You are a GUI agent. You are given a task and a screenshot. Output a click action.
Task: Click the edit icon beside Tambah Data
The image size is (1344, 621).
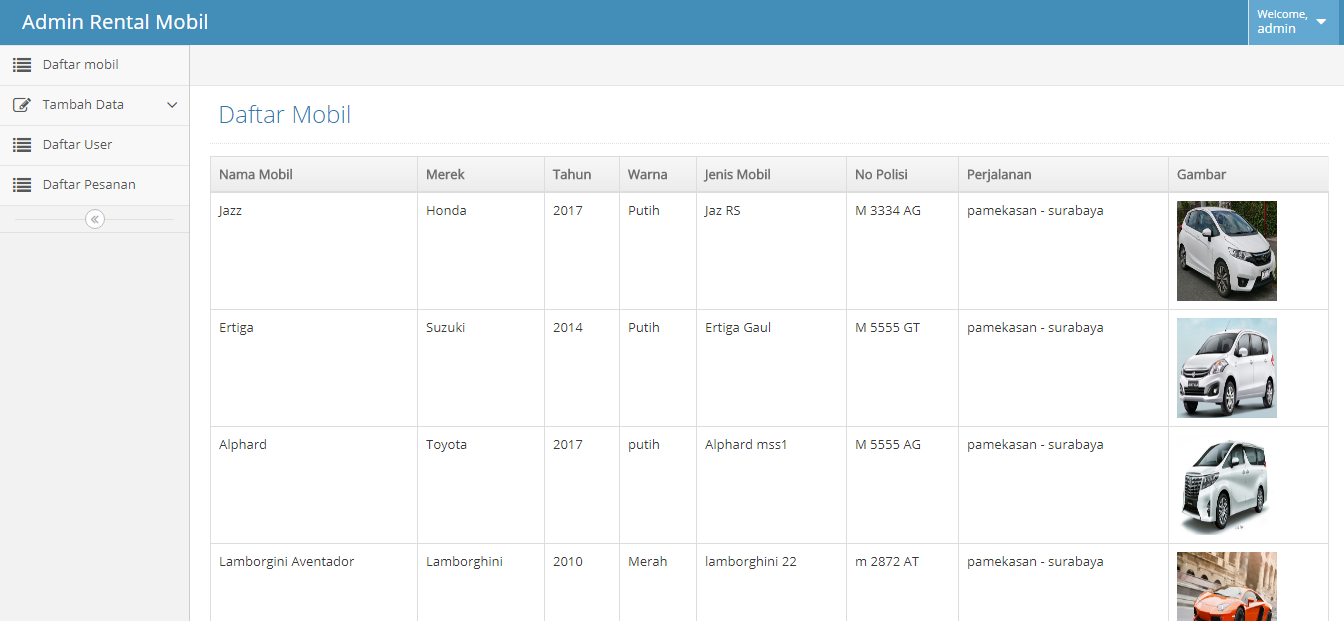pos(22,105)
